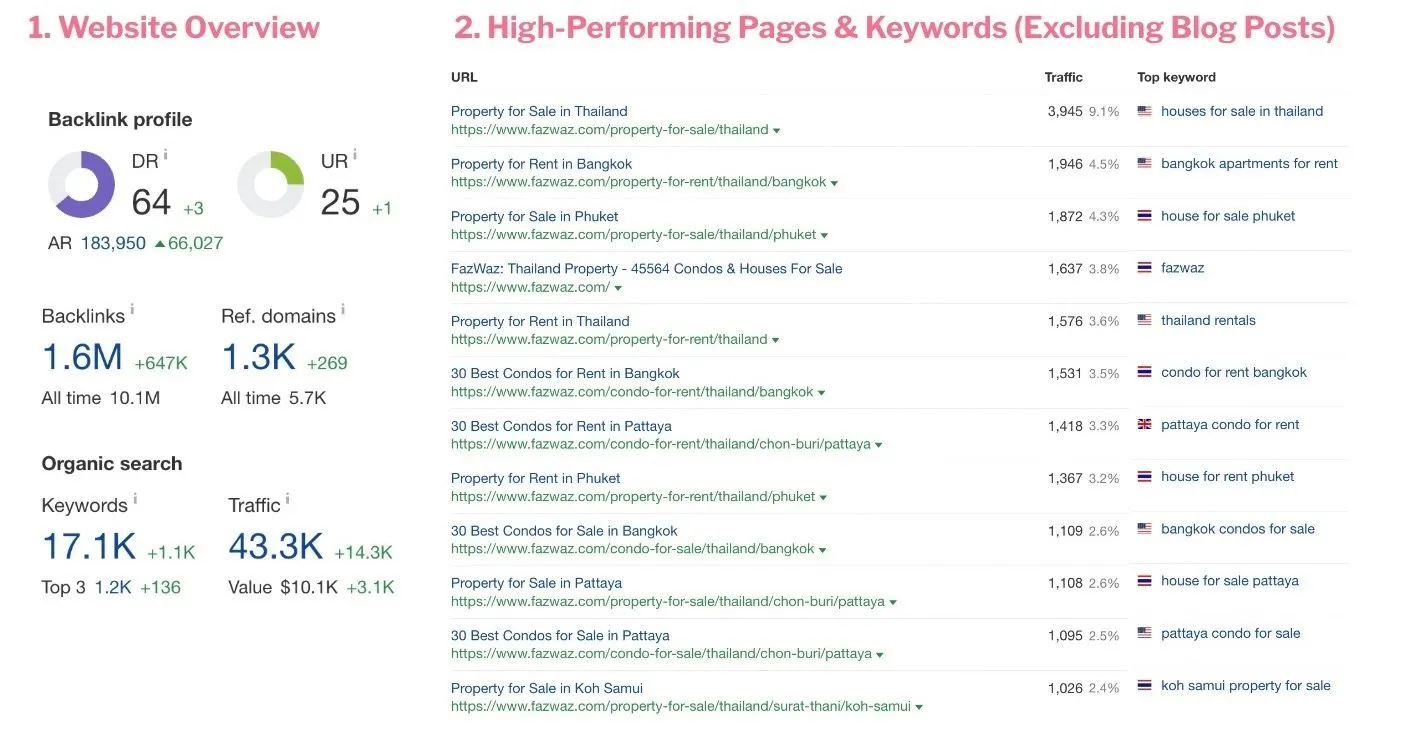Screen dimensions: 1402x747
Task: Click the green UR donut chart
Action: [x=270, y=184]
